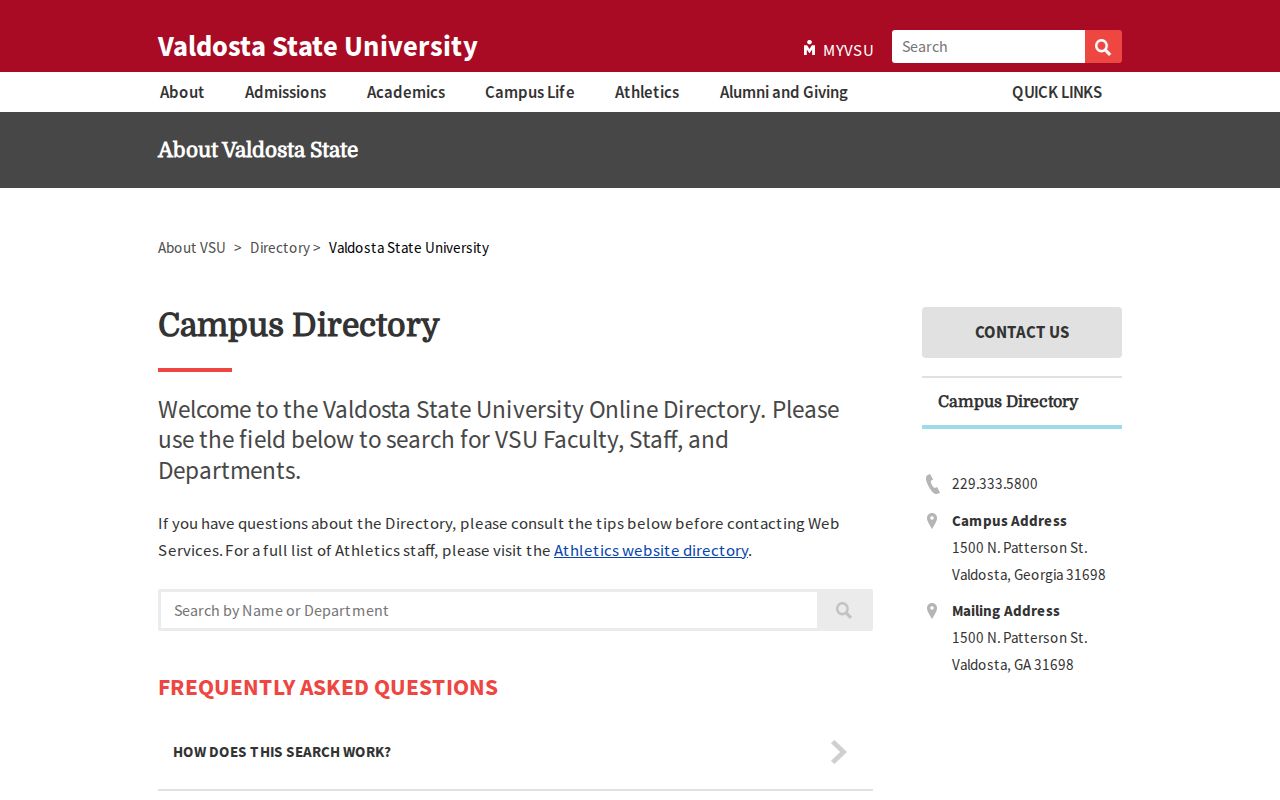Click the 'HOW DOES THIS SEARCH WORK?' question text
The image size is (1280, 800).
[x=282, y=752]
